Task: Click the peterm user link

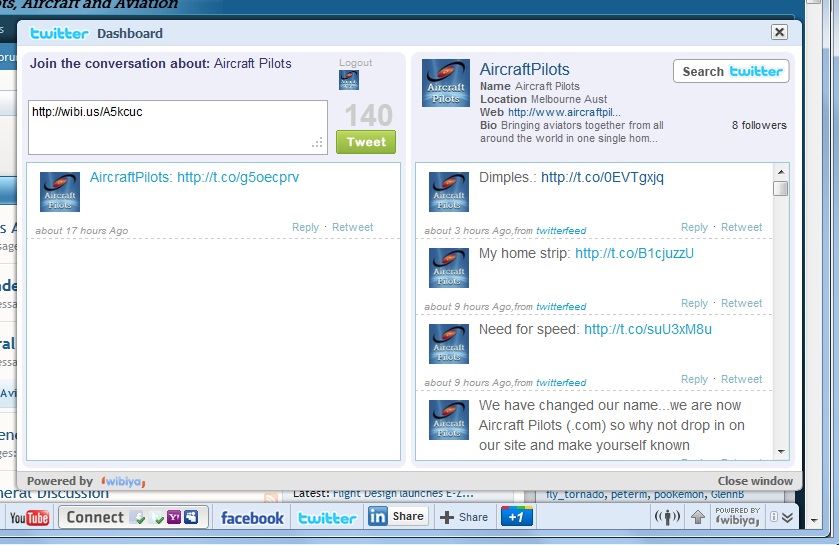Action: click(628, 494)
